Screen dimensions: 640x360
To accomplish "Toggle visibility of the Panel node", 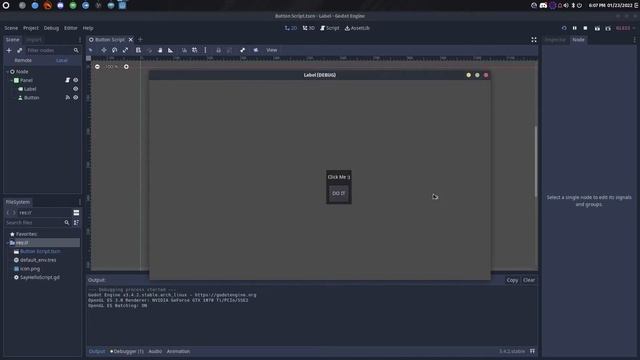I will coord(76,80).
